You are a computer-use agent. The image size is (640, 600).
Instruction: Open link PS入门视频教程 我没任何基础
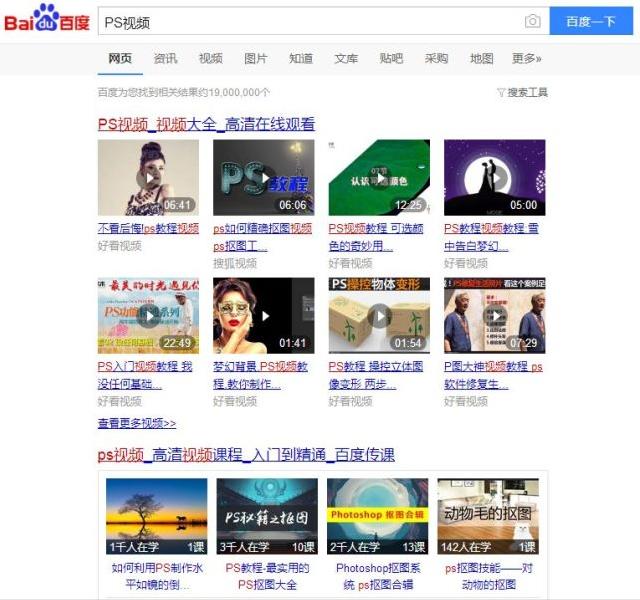click(145, 375)
